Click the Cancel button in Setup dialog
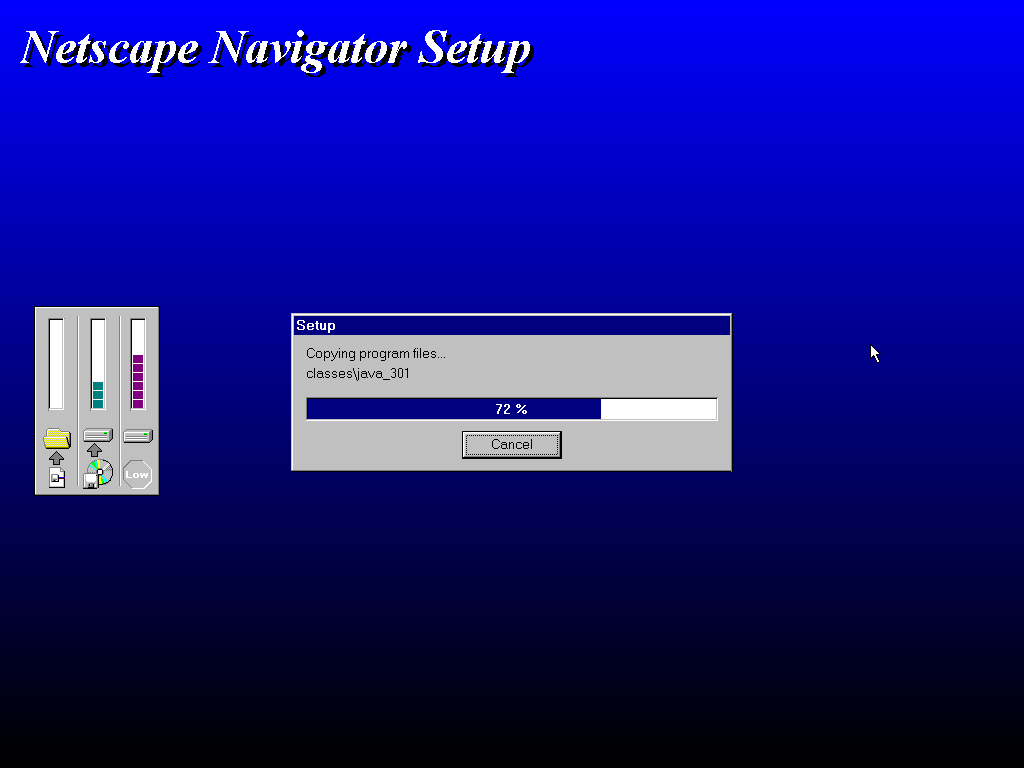This screenshot has width=1024, height=768. (x=511, y=445)
